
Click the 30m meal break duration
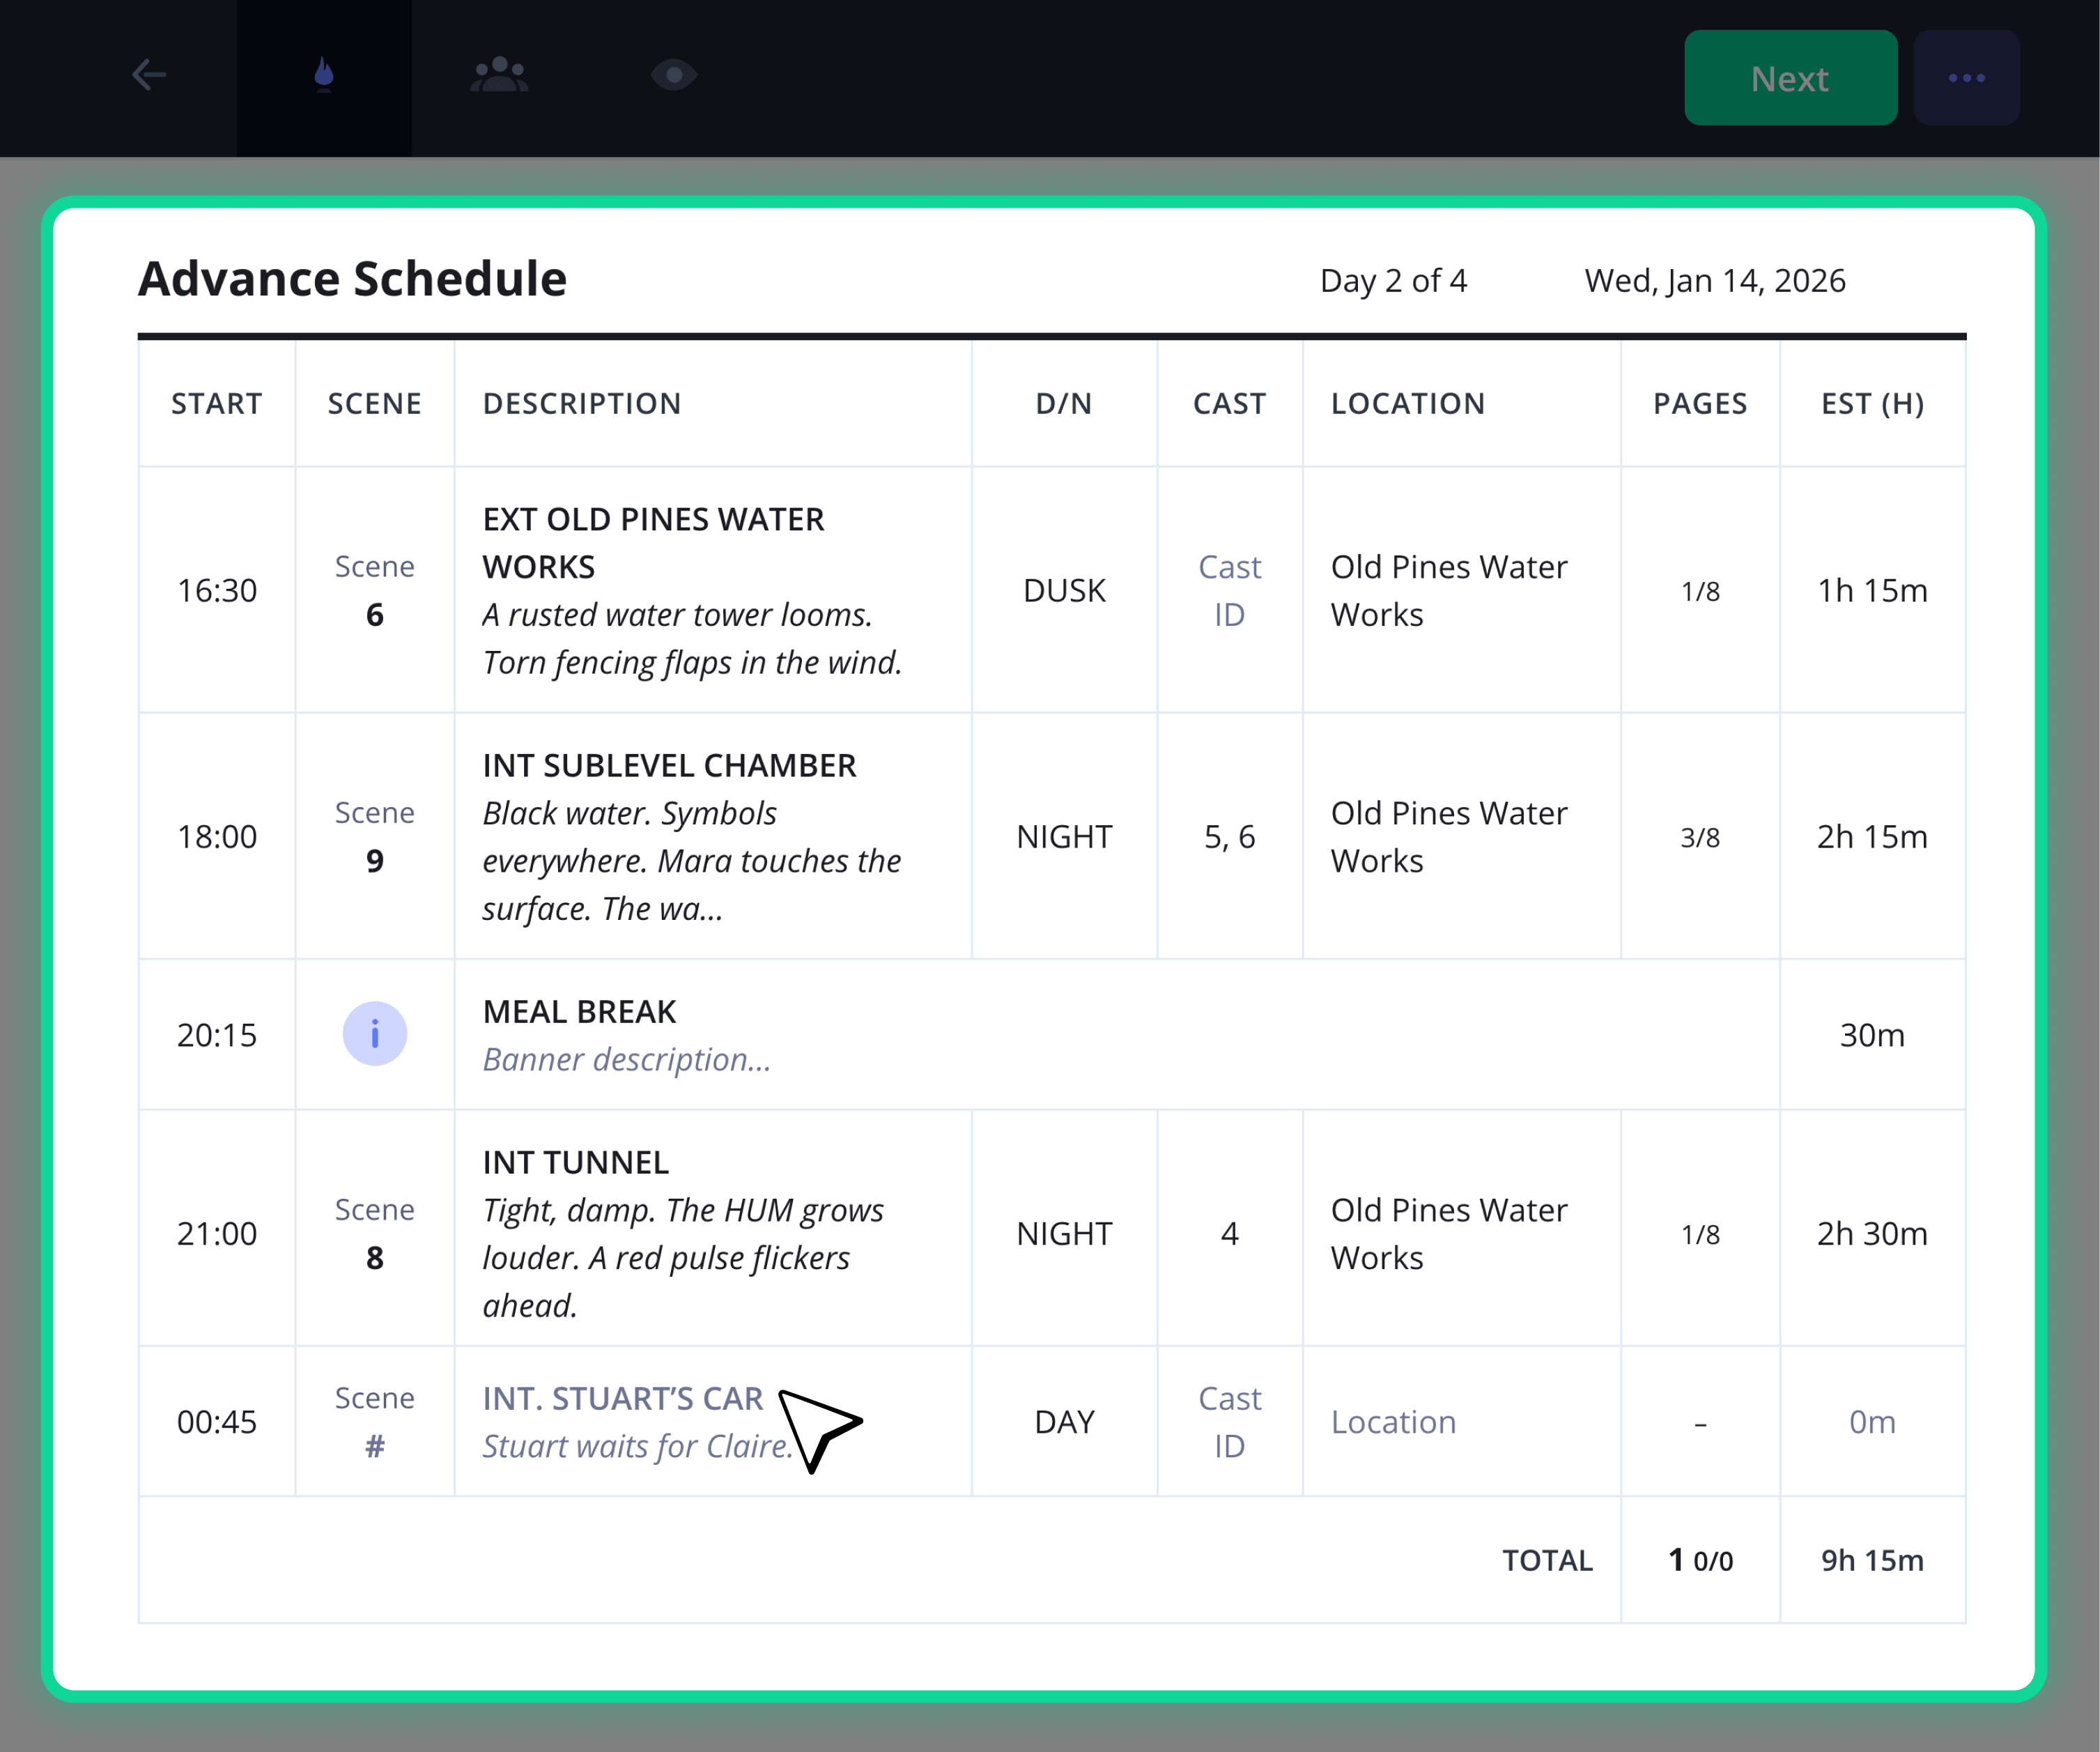(x=1872, y=1035)
